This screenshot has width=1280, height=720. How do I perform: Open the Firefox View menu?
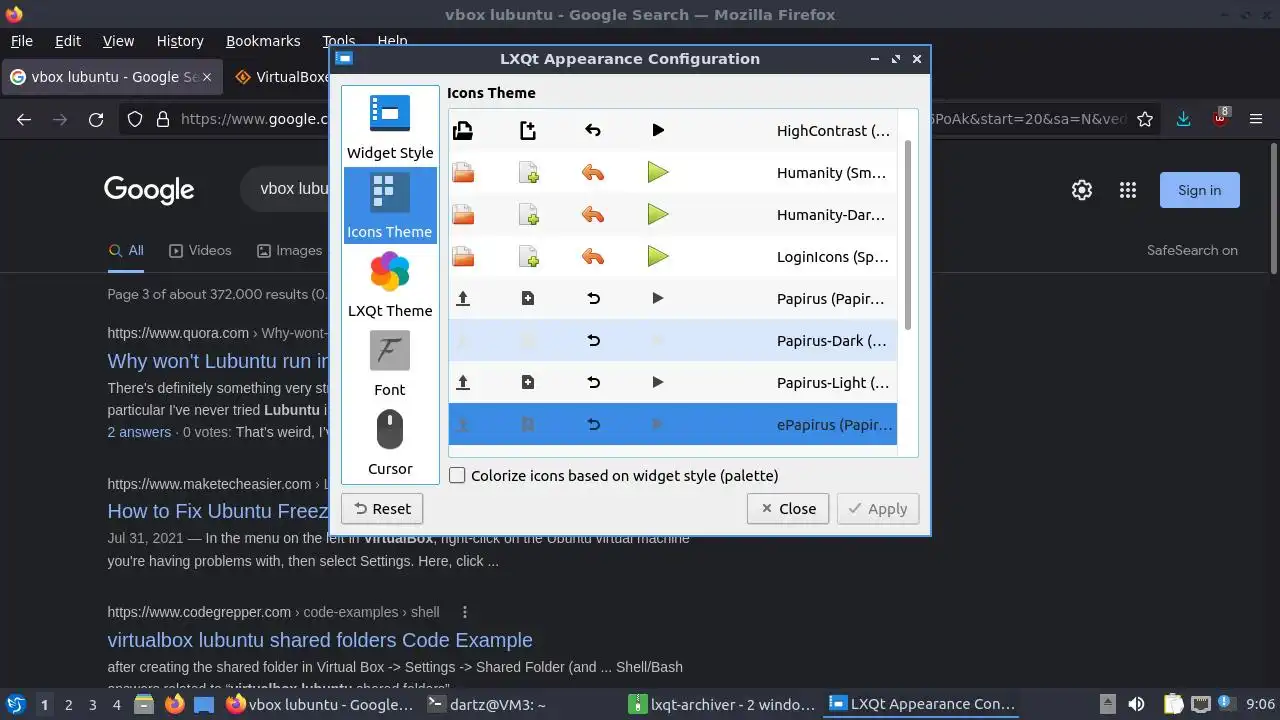[118, 41]
